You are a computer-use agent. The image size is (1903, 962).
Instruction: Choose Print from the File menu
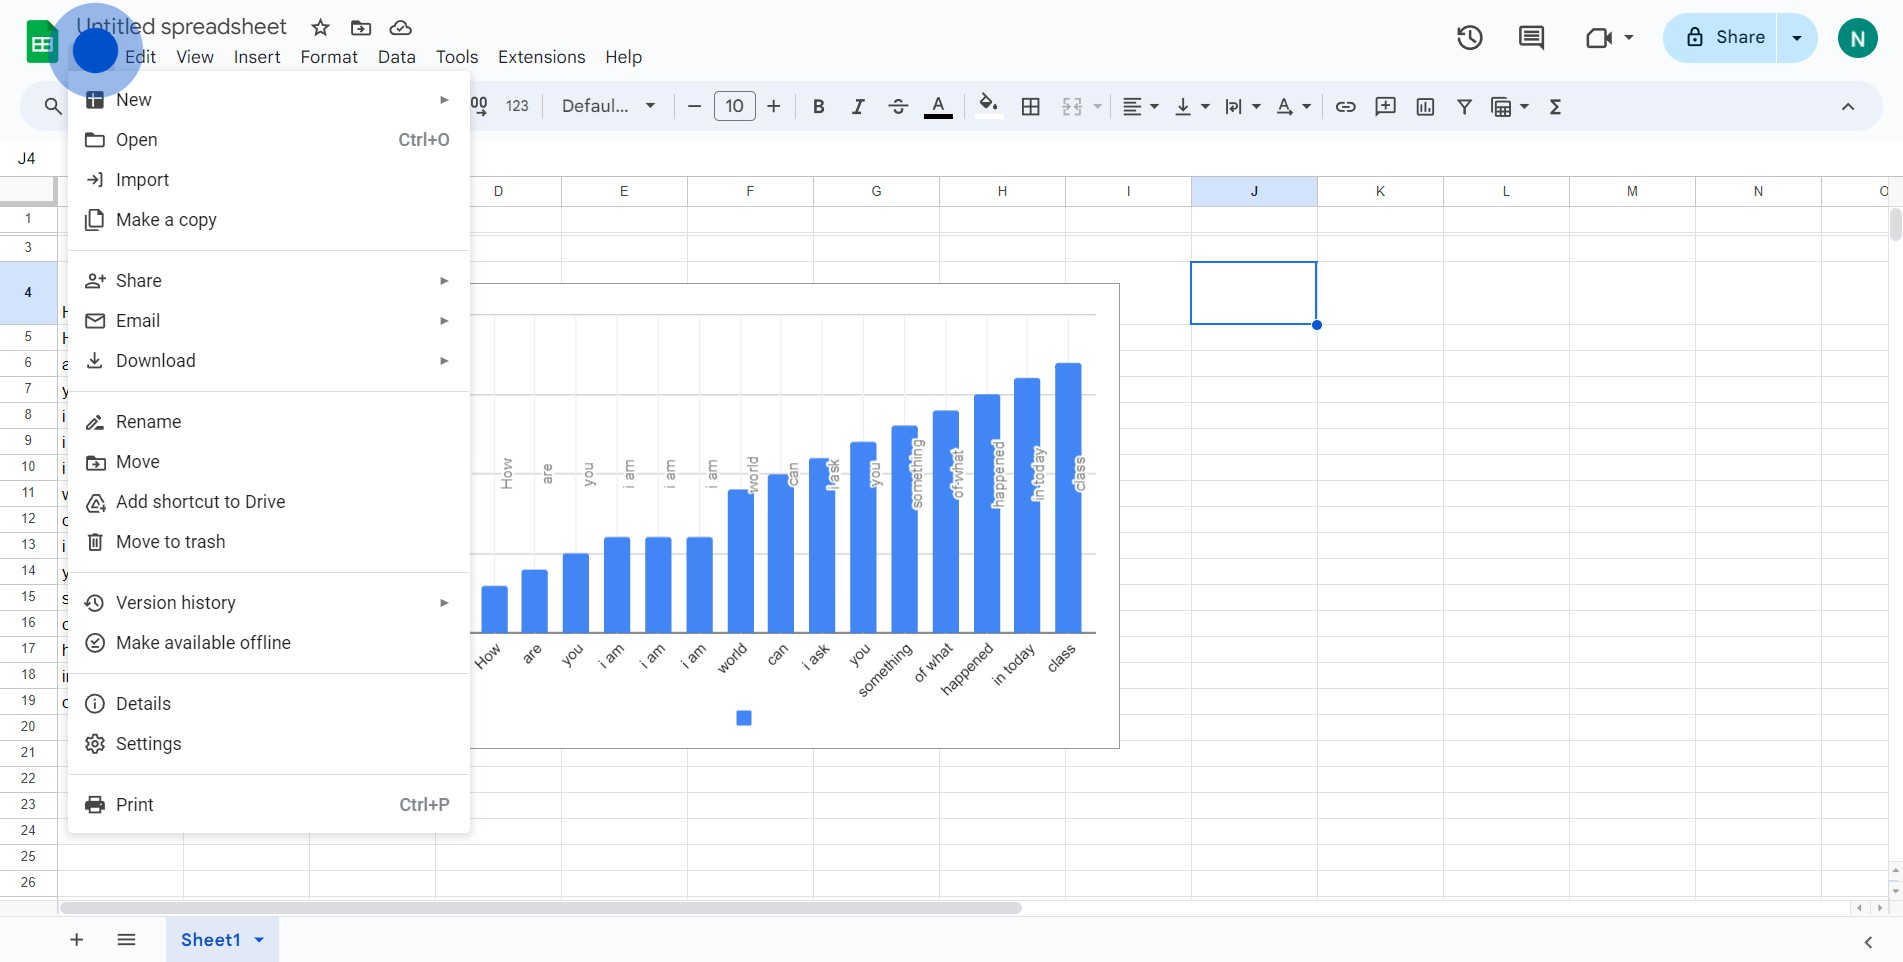click(x=269, y=805)
